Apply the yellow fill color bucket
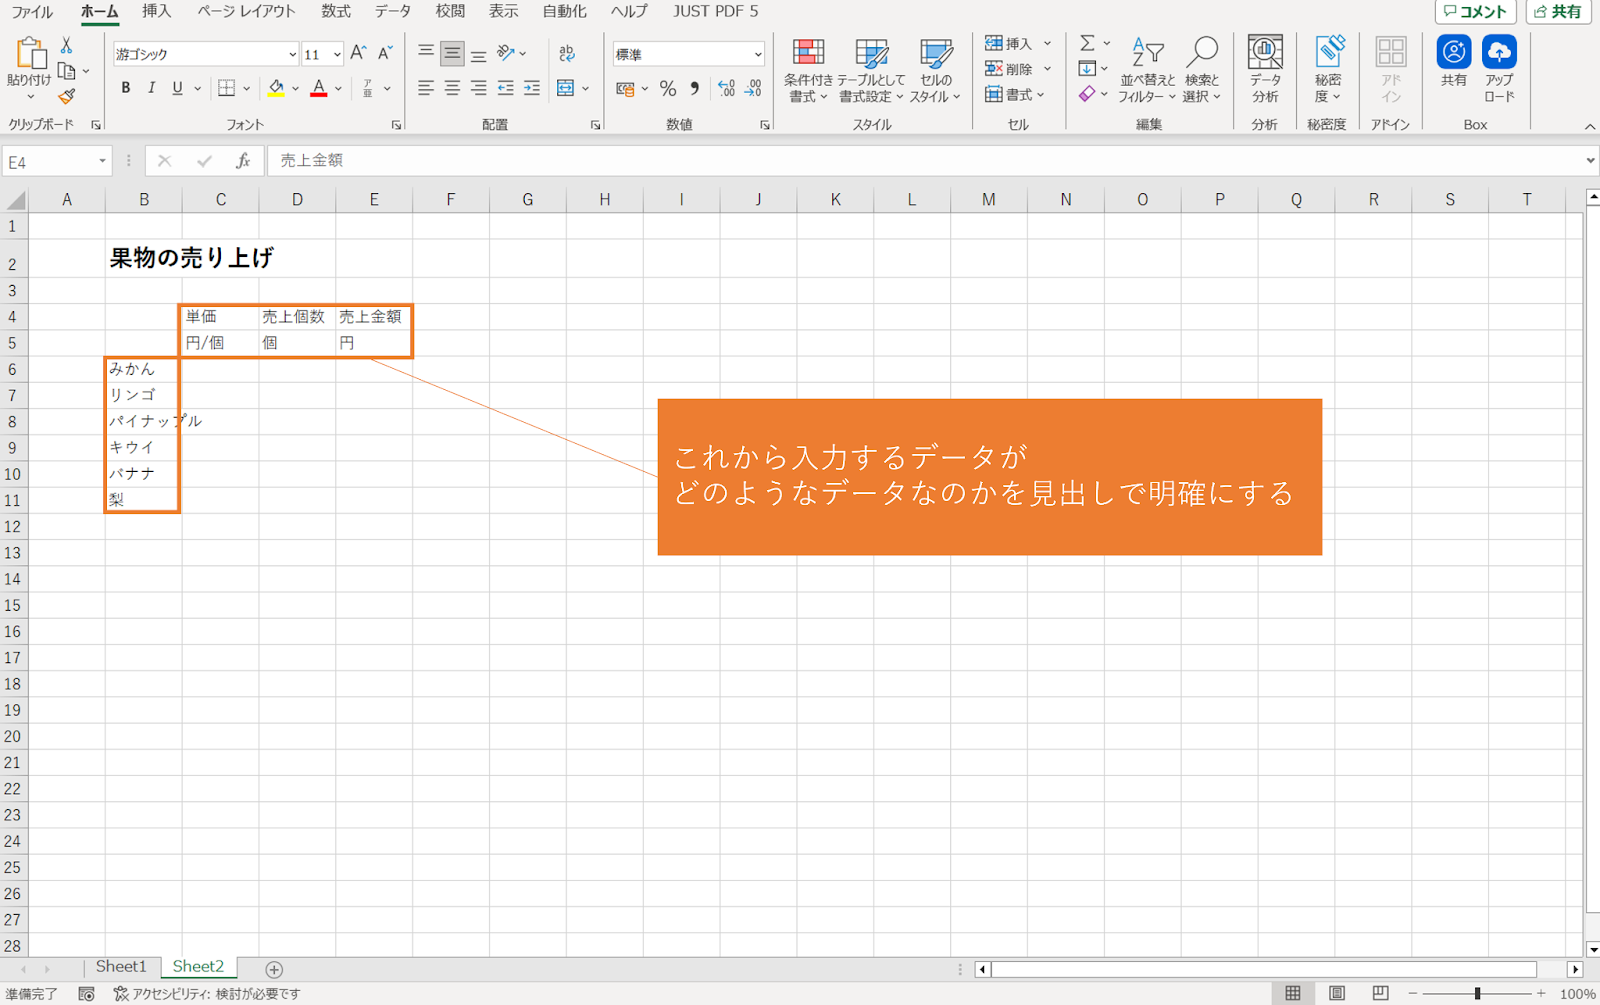 [x=276, y=88]
